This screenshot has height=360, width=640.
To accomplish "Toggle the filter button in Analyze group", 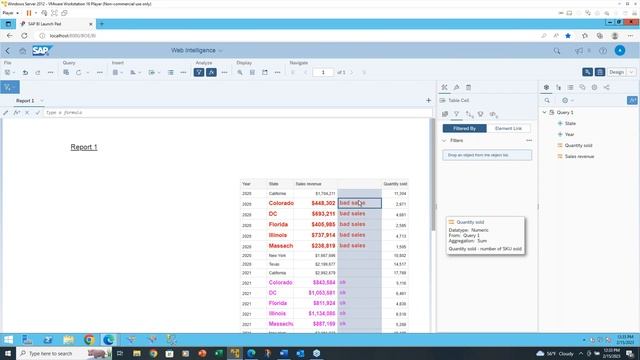I will (x=199, y=73).
